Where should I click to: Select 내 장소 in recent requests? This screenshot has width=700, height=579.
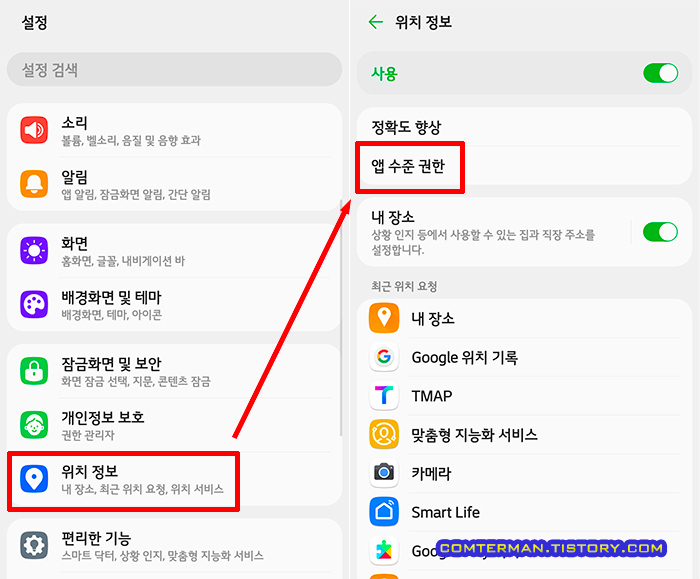click(x=525, y=318)
